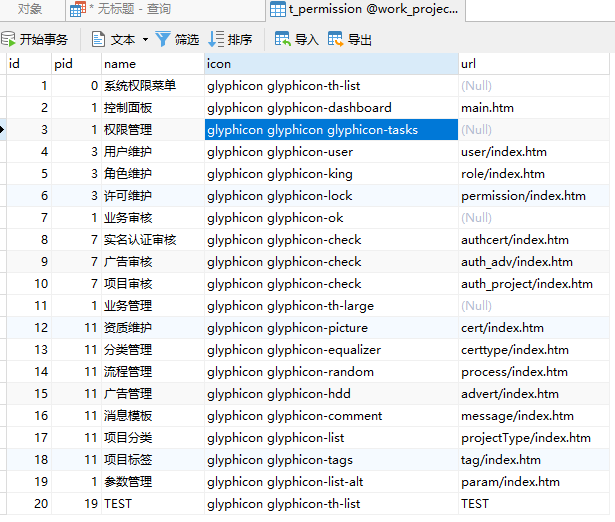Open the dropdown arrow next to 文本
615x522 pixels.
point(145,40)
